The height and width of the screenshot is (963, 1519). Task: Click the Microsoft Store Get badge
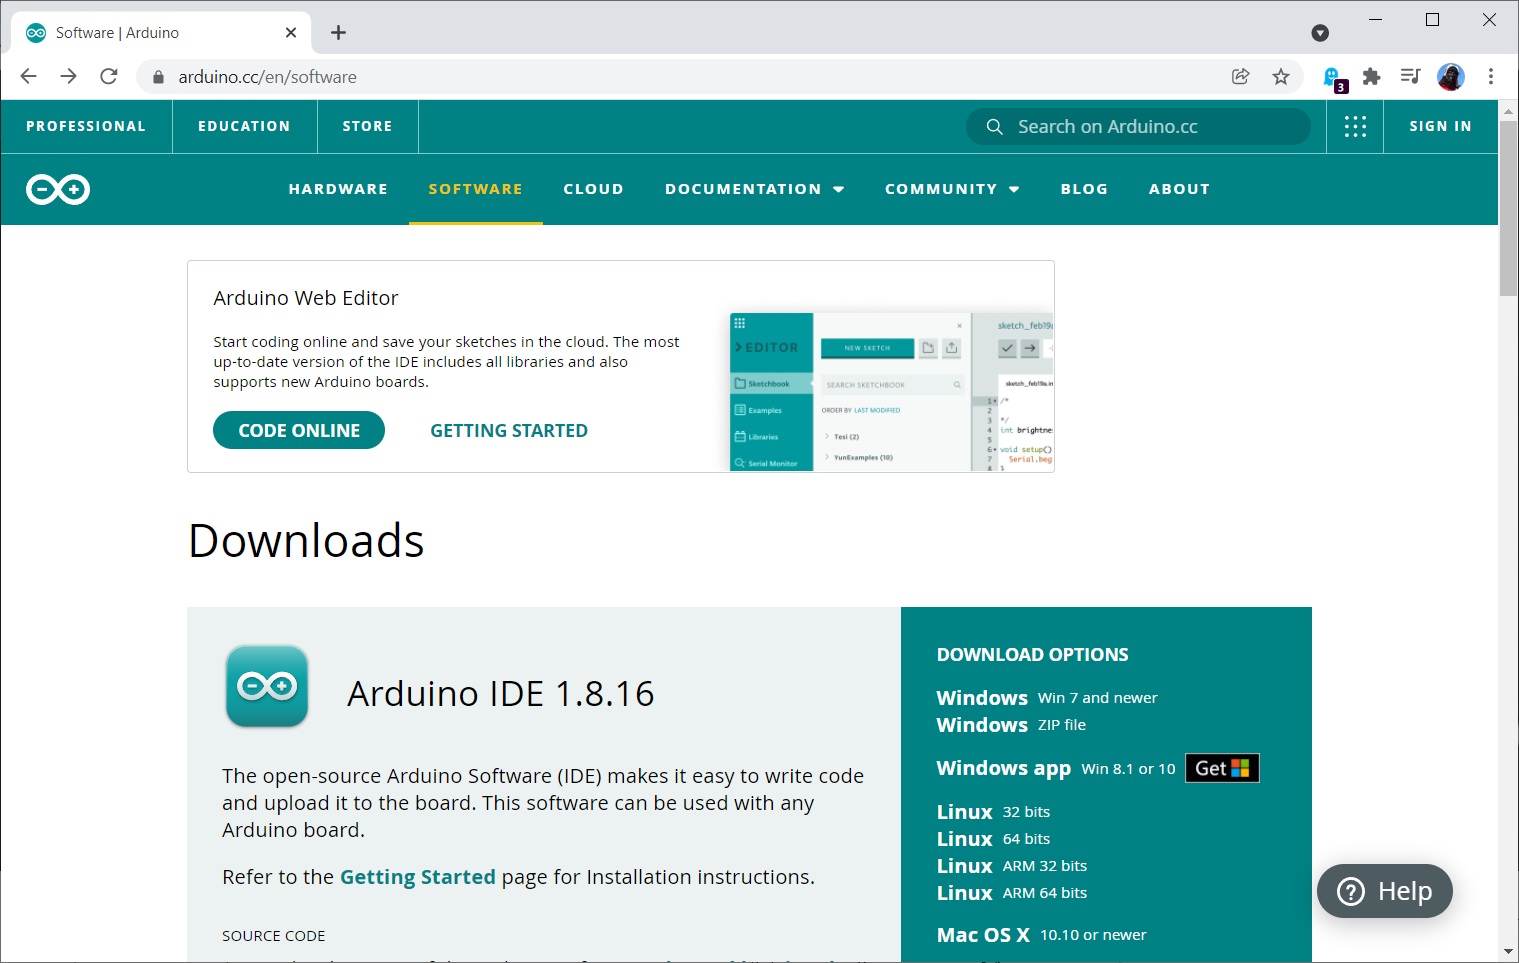(1222, 768)
